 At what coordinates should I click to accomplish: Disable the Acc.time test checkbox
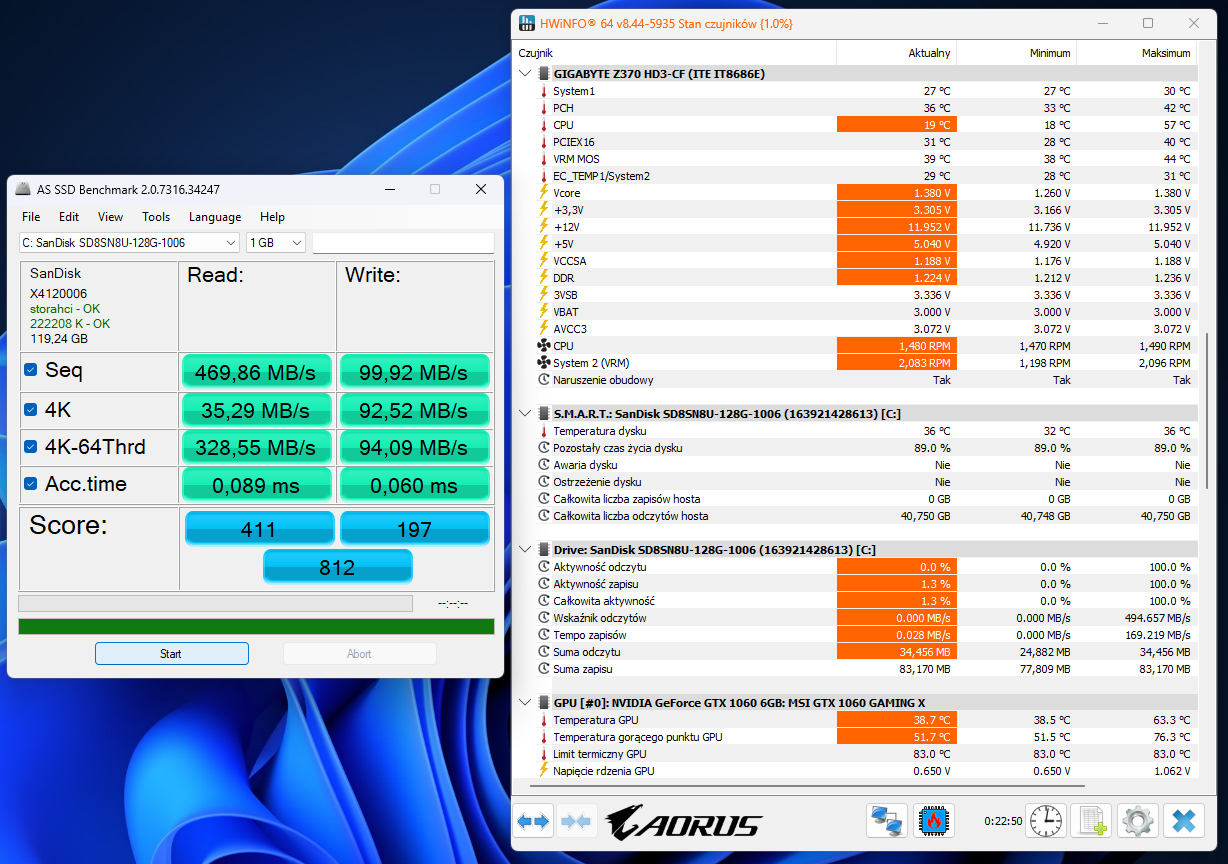tap(31, 485)
